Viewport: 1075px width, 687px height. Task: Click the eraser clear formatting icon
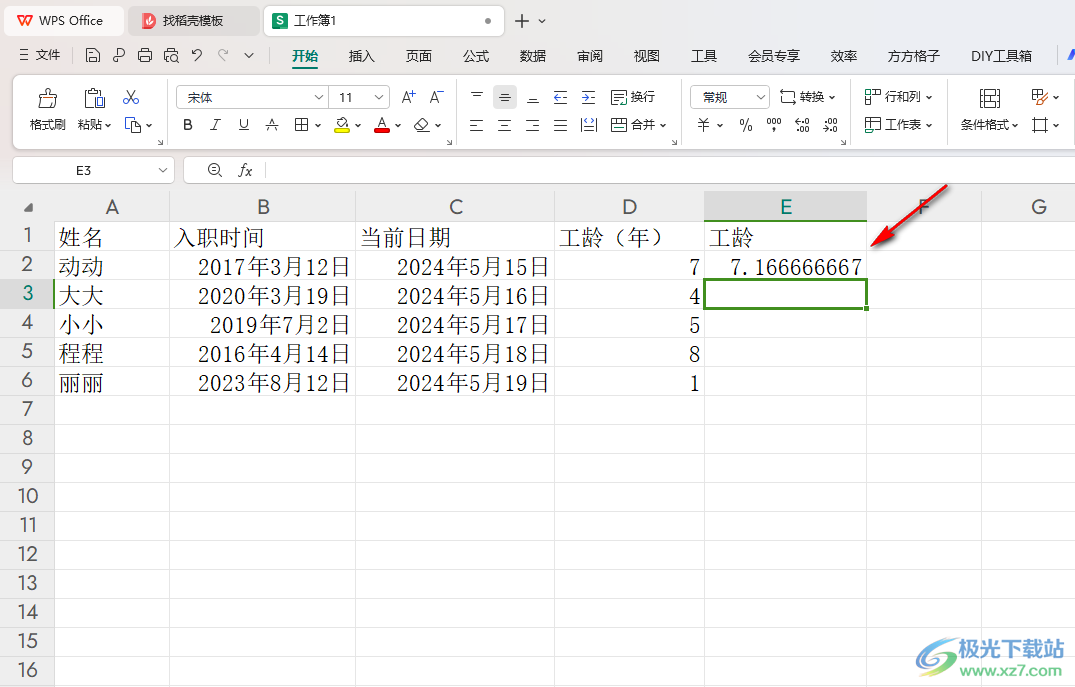click(422, 125)
